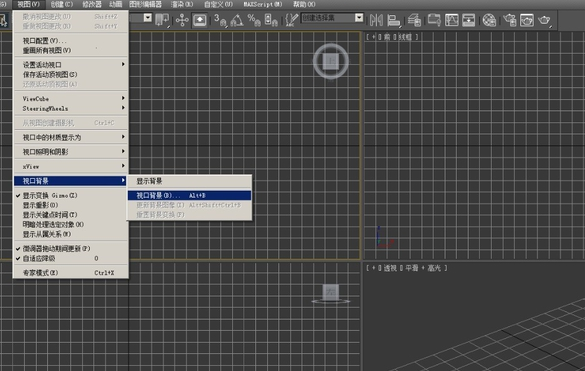Expand the SteeringWheels submenu
Image resolution: width=585 pixels, height=371 pixels.
coord(71,108)
